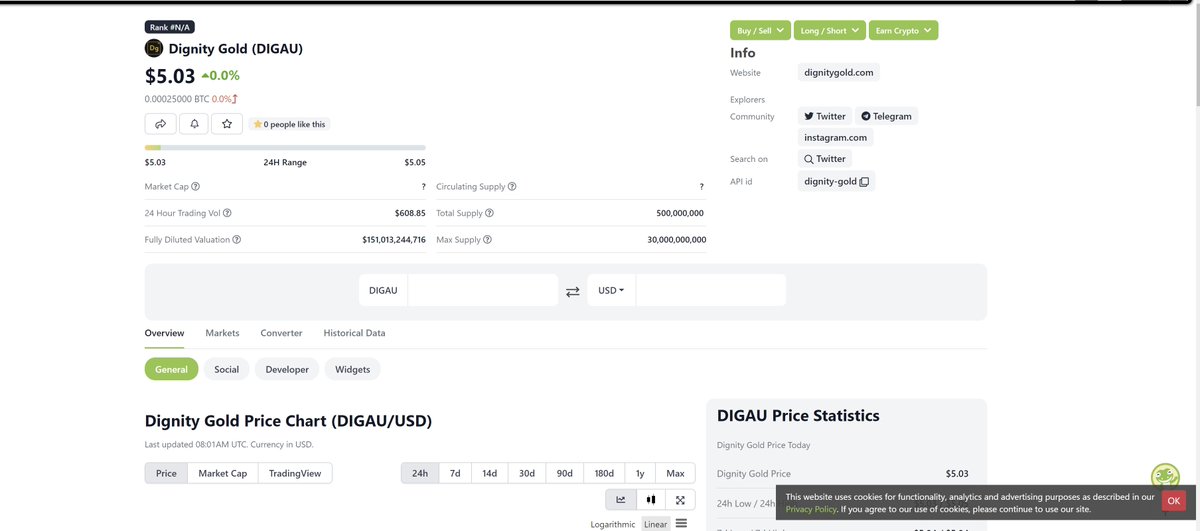Click the Max Supply help icon
This screenshot has width=1200, height=531.
coord(485,240)
